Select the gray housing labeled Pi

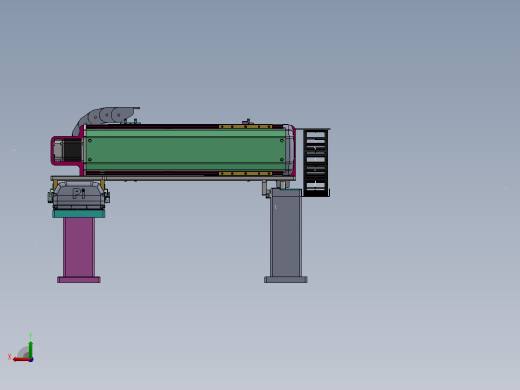pos(79,195)
